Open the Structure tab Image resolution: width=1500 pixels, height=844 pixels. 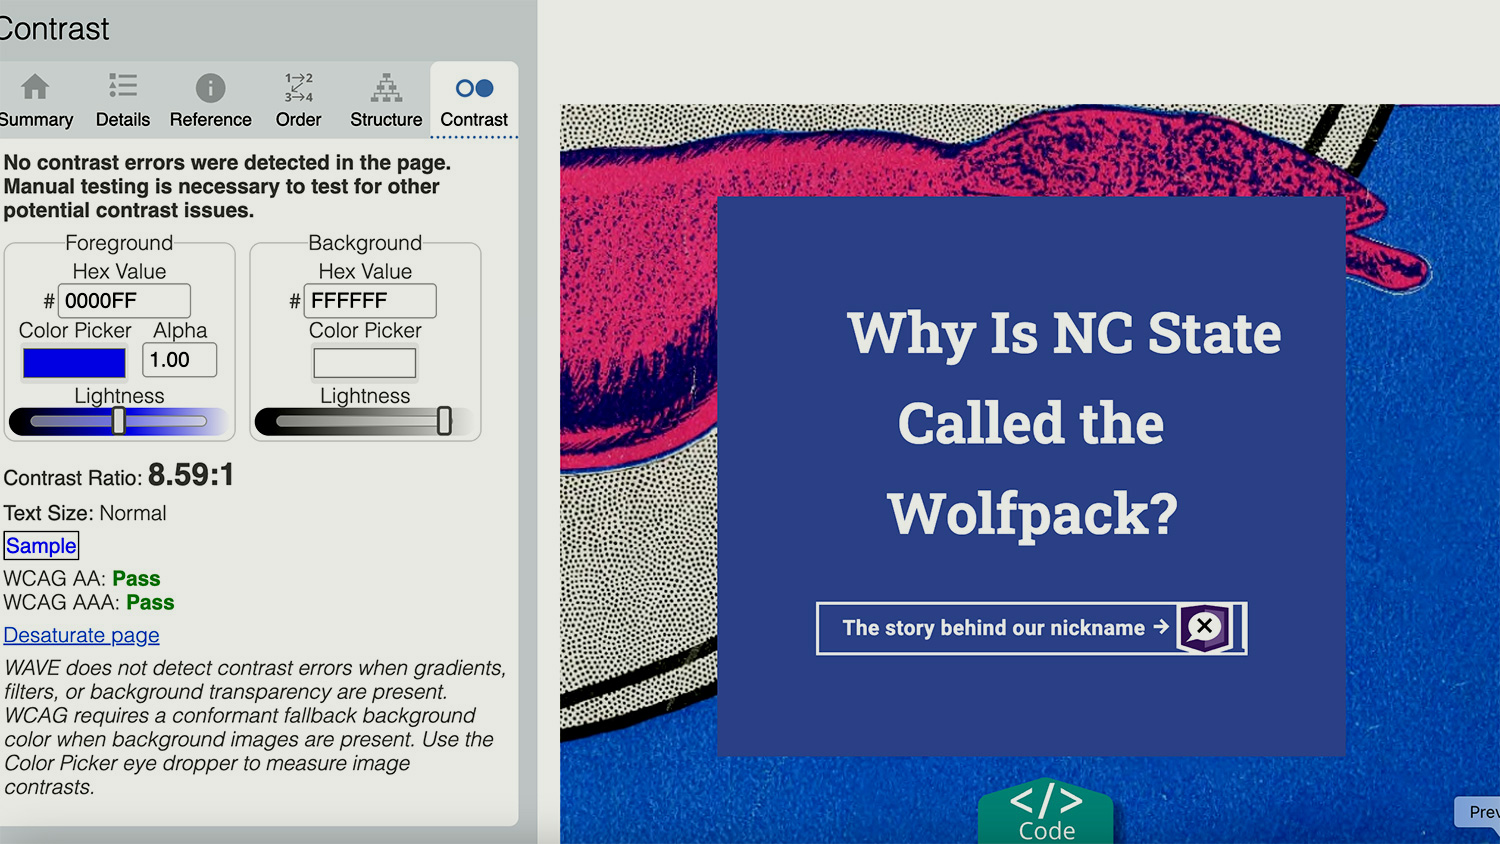pos(386,100)
